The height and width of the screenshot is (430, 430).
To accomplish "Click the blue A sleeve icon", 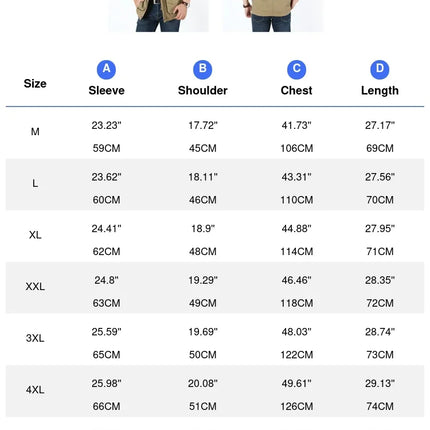I will (106, 69).
